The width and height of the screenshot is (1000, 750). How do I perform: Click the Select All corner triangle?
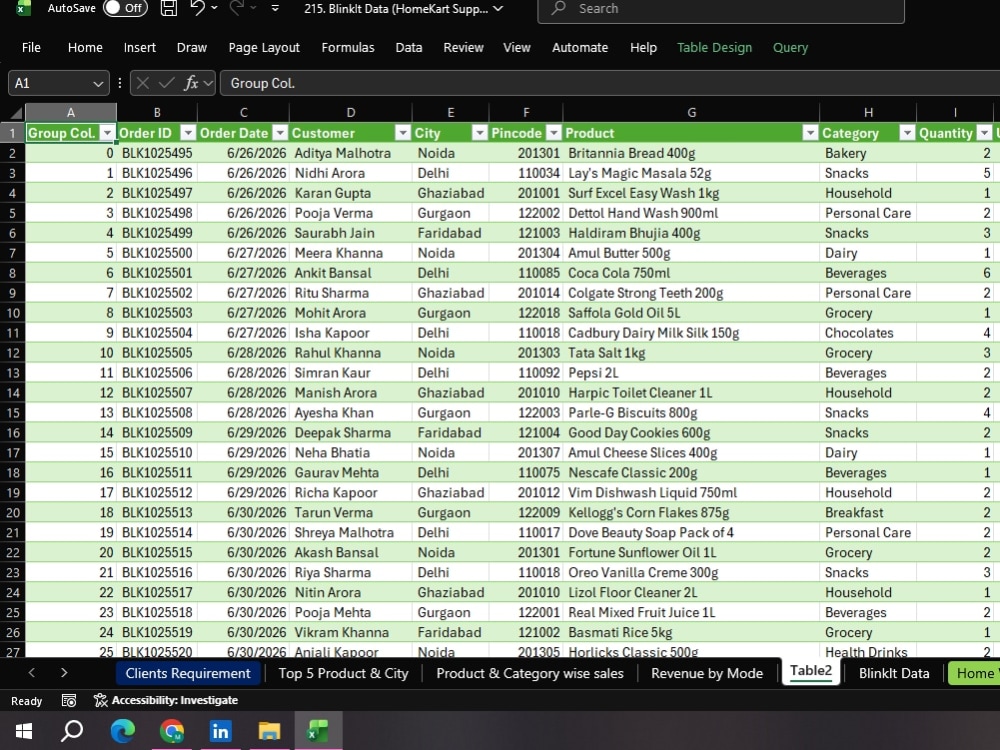[16, 113]
